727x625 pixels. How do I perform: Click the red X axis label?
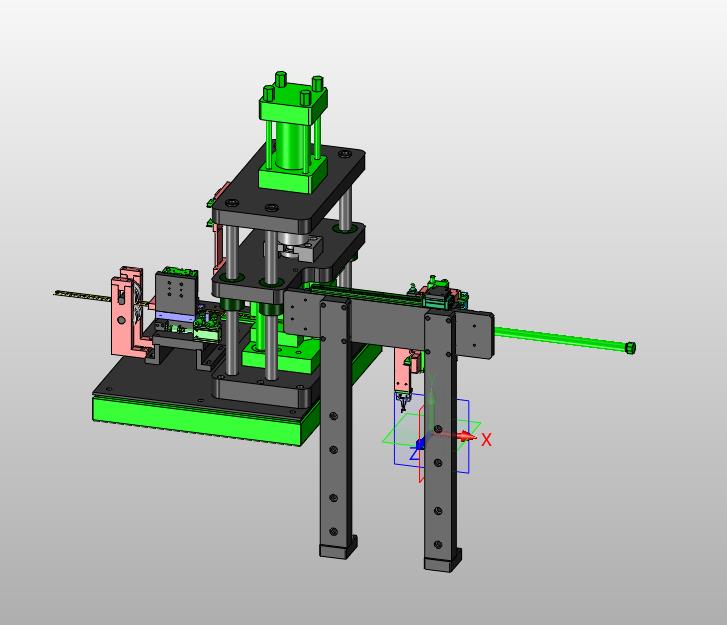486,440
